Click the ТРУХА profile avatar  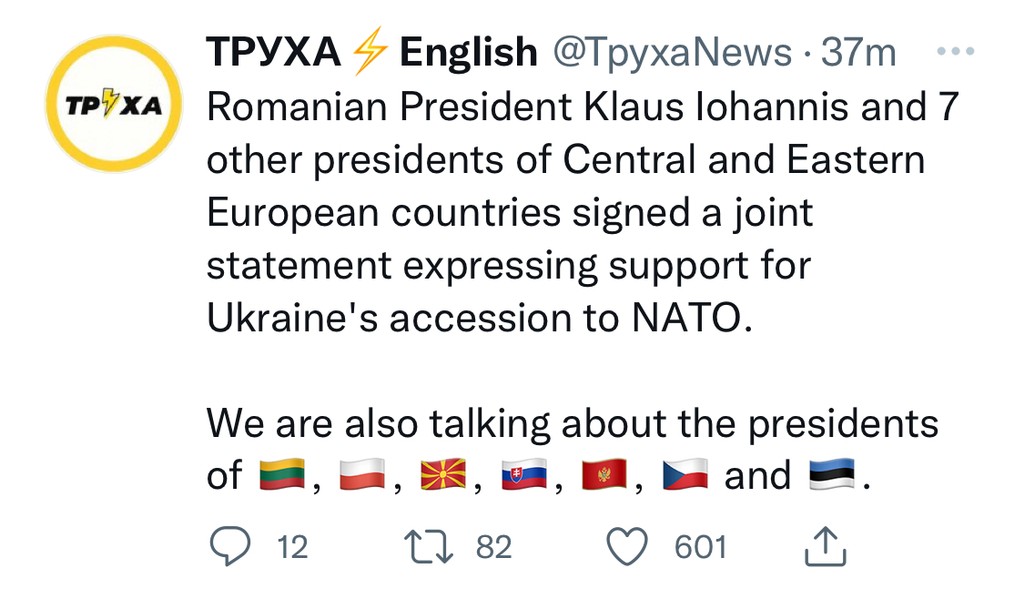coord(114,104)
